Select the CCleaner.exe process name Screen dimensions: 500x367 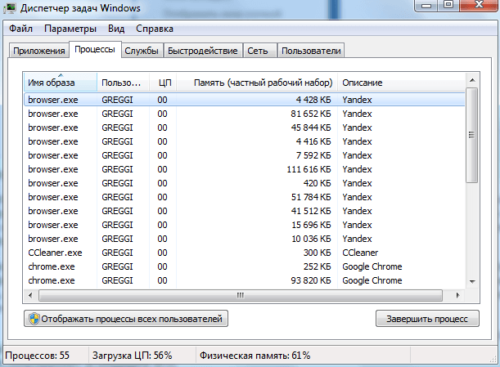coord(55,253)
